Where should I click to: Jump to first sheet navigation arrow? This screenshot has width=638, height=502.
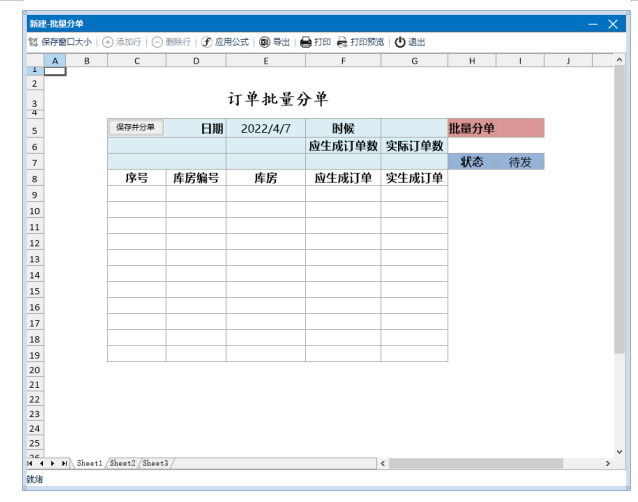pyautogui.click(x=30, y=464)
